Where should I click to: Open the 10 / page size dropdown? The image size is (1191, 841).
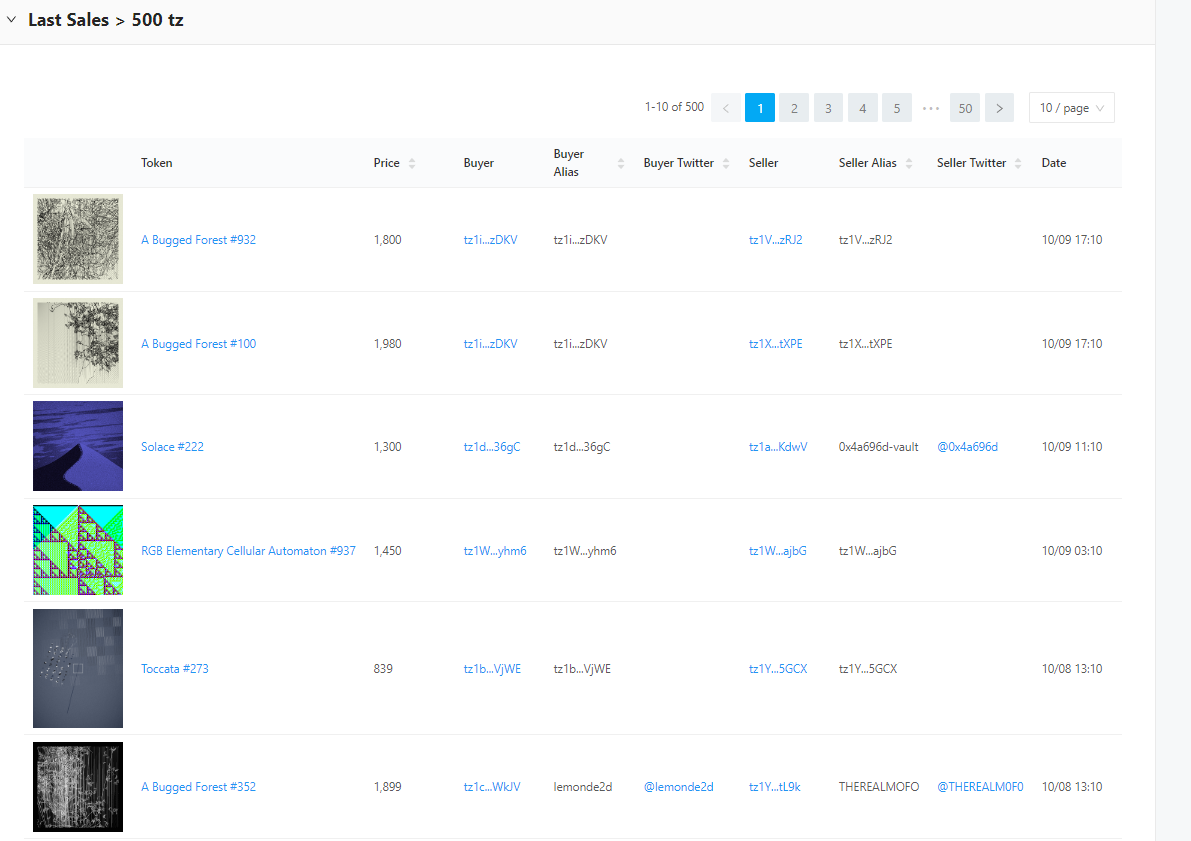1071,108
